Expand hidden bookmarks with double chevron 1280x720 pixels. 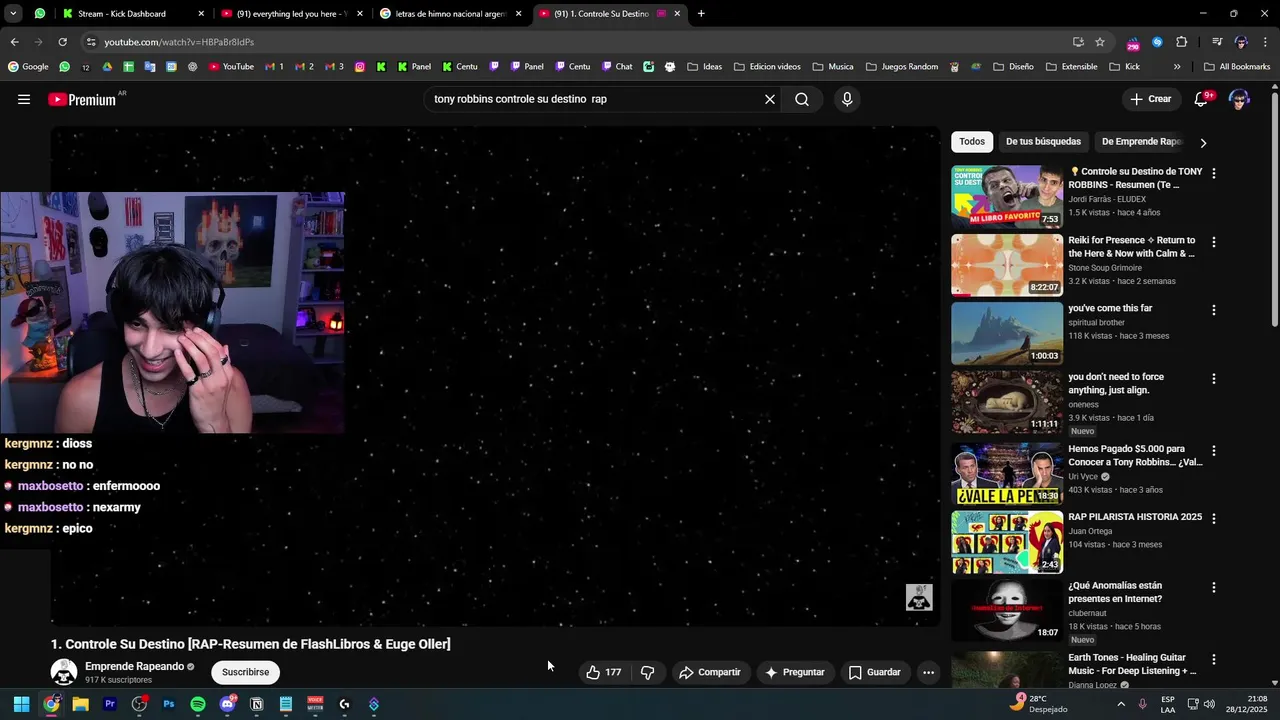click(x=1176, y=67)
